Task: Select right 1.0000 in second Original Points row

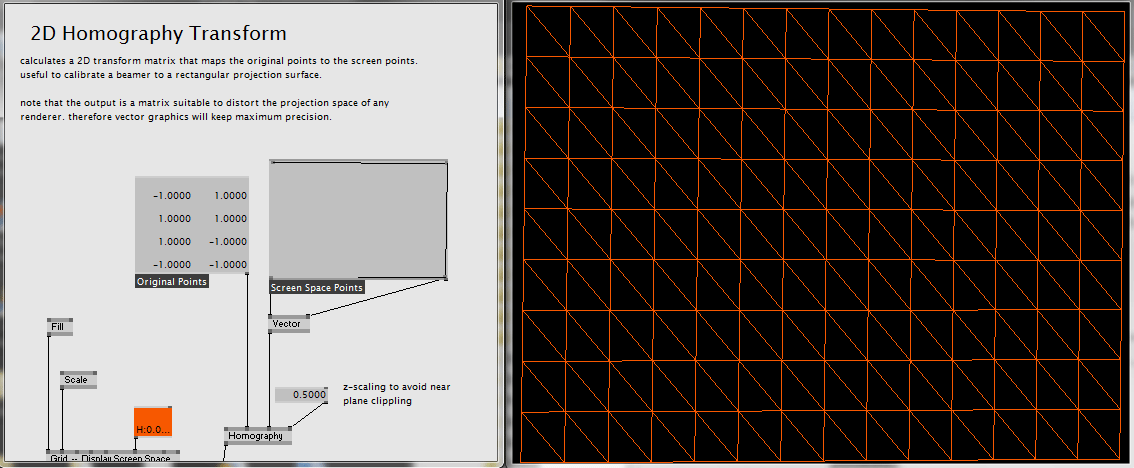Action: tap(231, 218)
